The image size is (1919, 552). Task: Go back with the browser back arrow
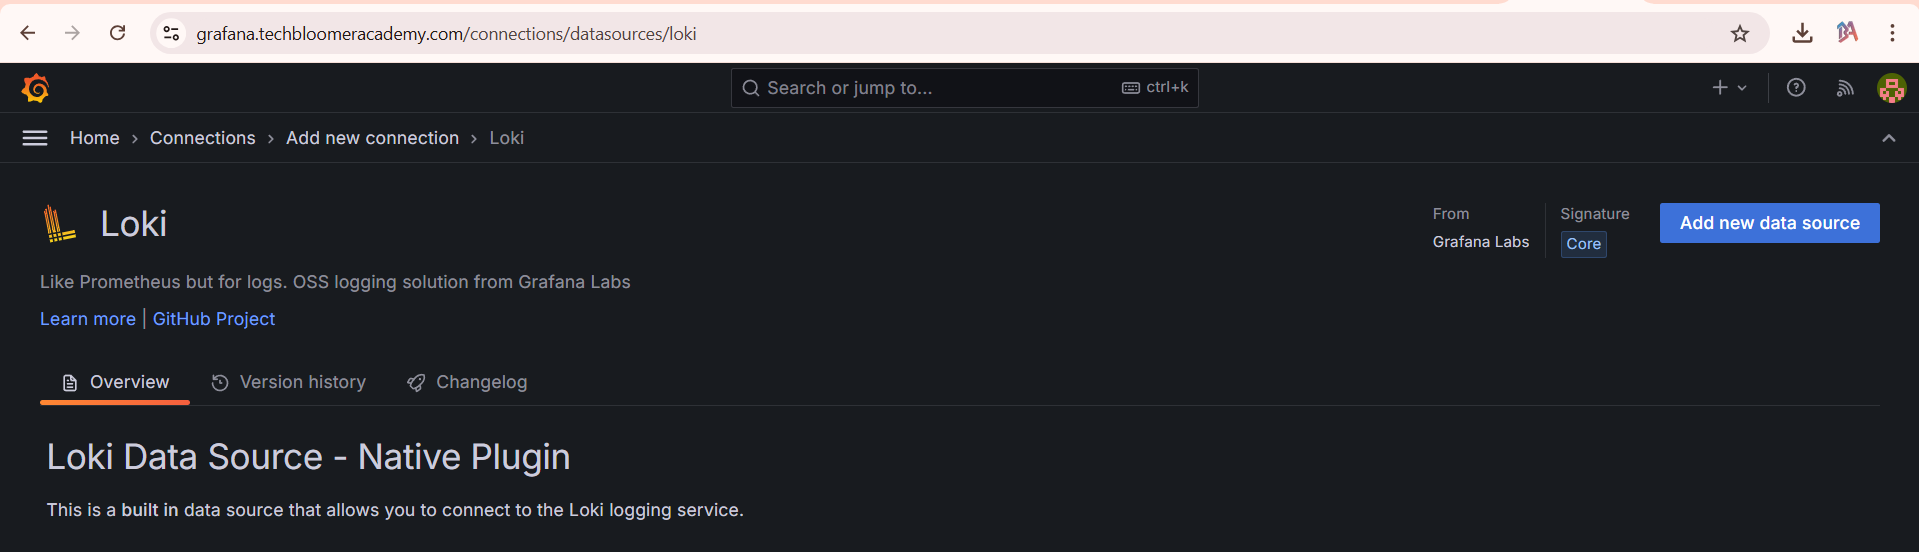tap(28, 33)
